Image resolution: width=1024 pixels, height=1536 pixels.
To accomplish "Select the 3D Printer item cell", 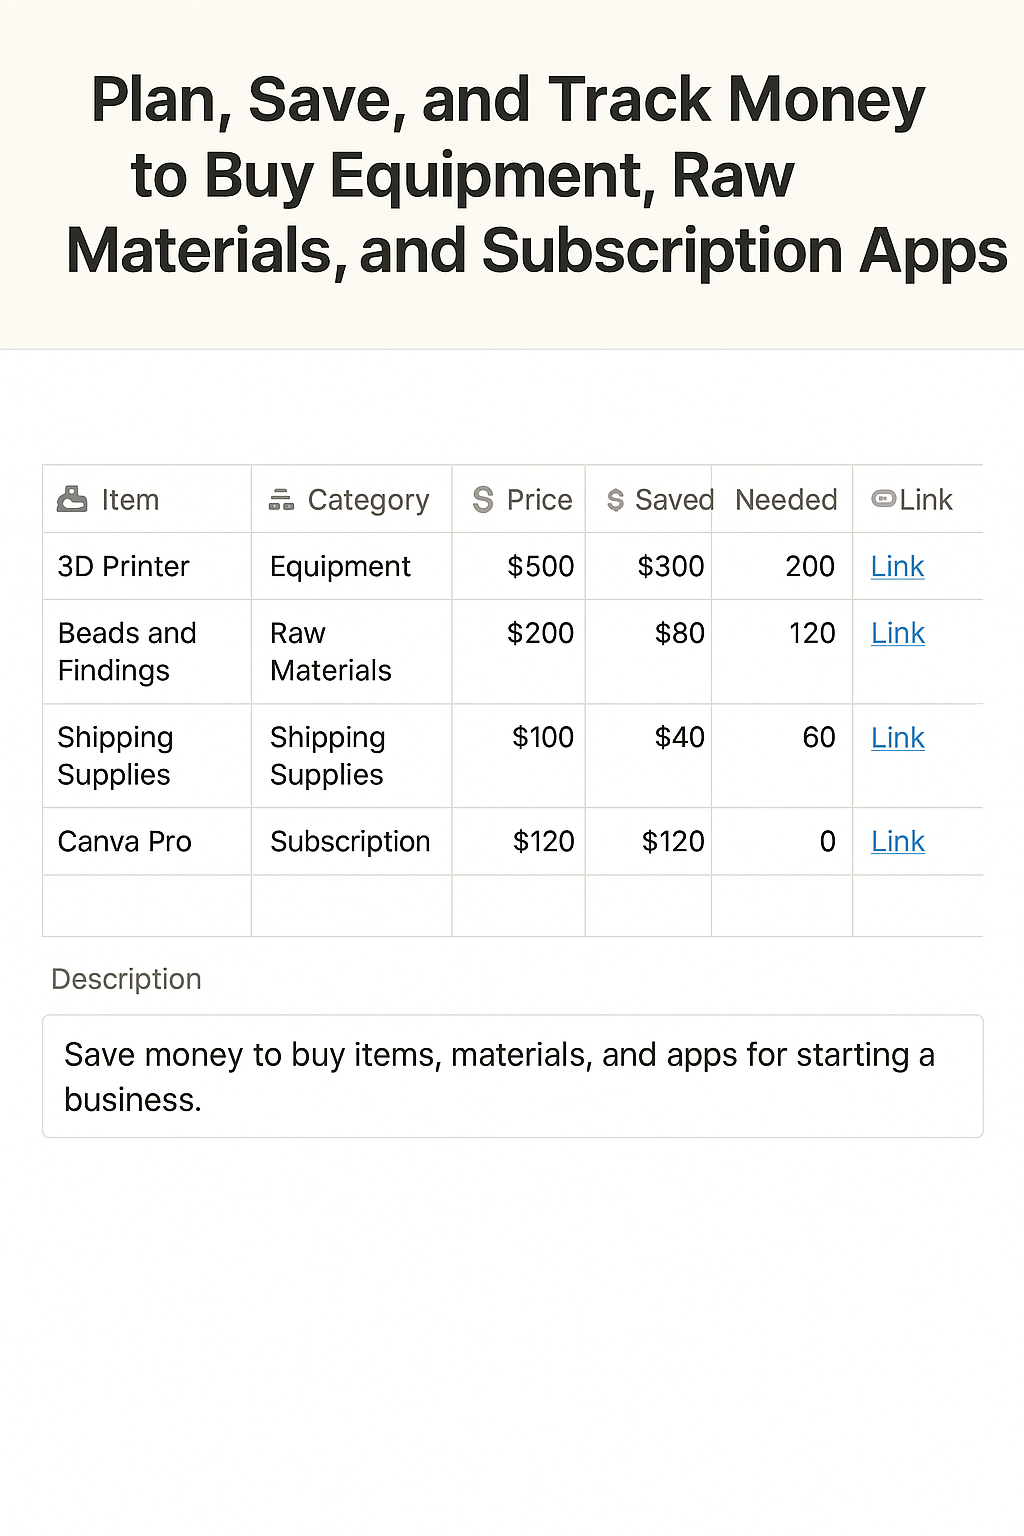I will [x=124, y=567].
